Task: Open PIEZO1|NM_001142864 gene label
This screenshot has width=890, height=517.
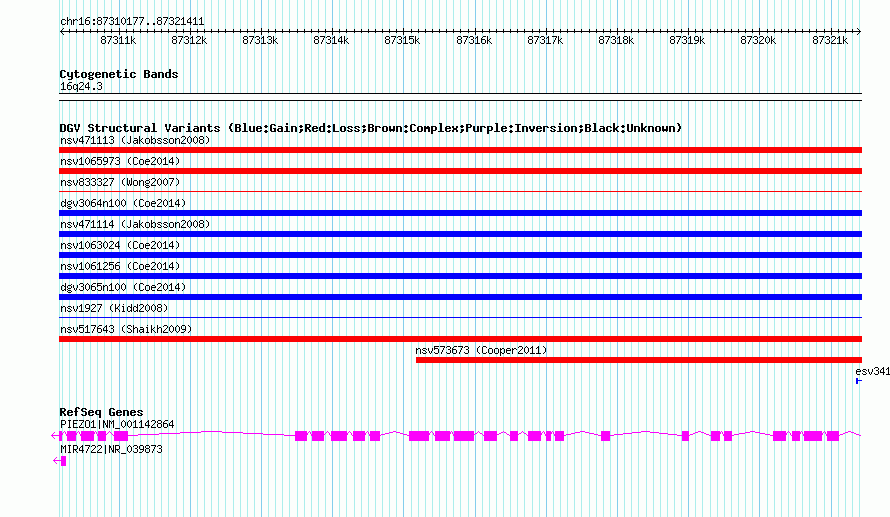Action: point(117,424)
